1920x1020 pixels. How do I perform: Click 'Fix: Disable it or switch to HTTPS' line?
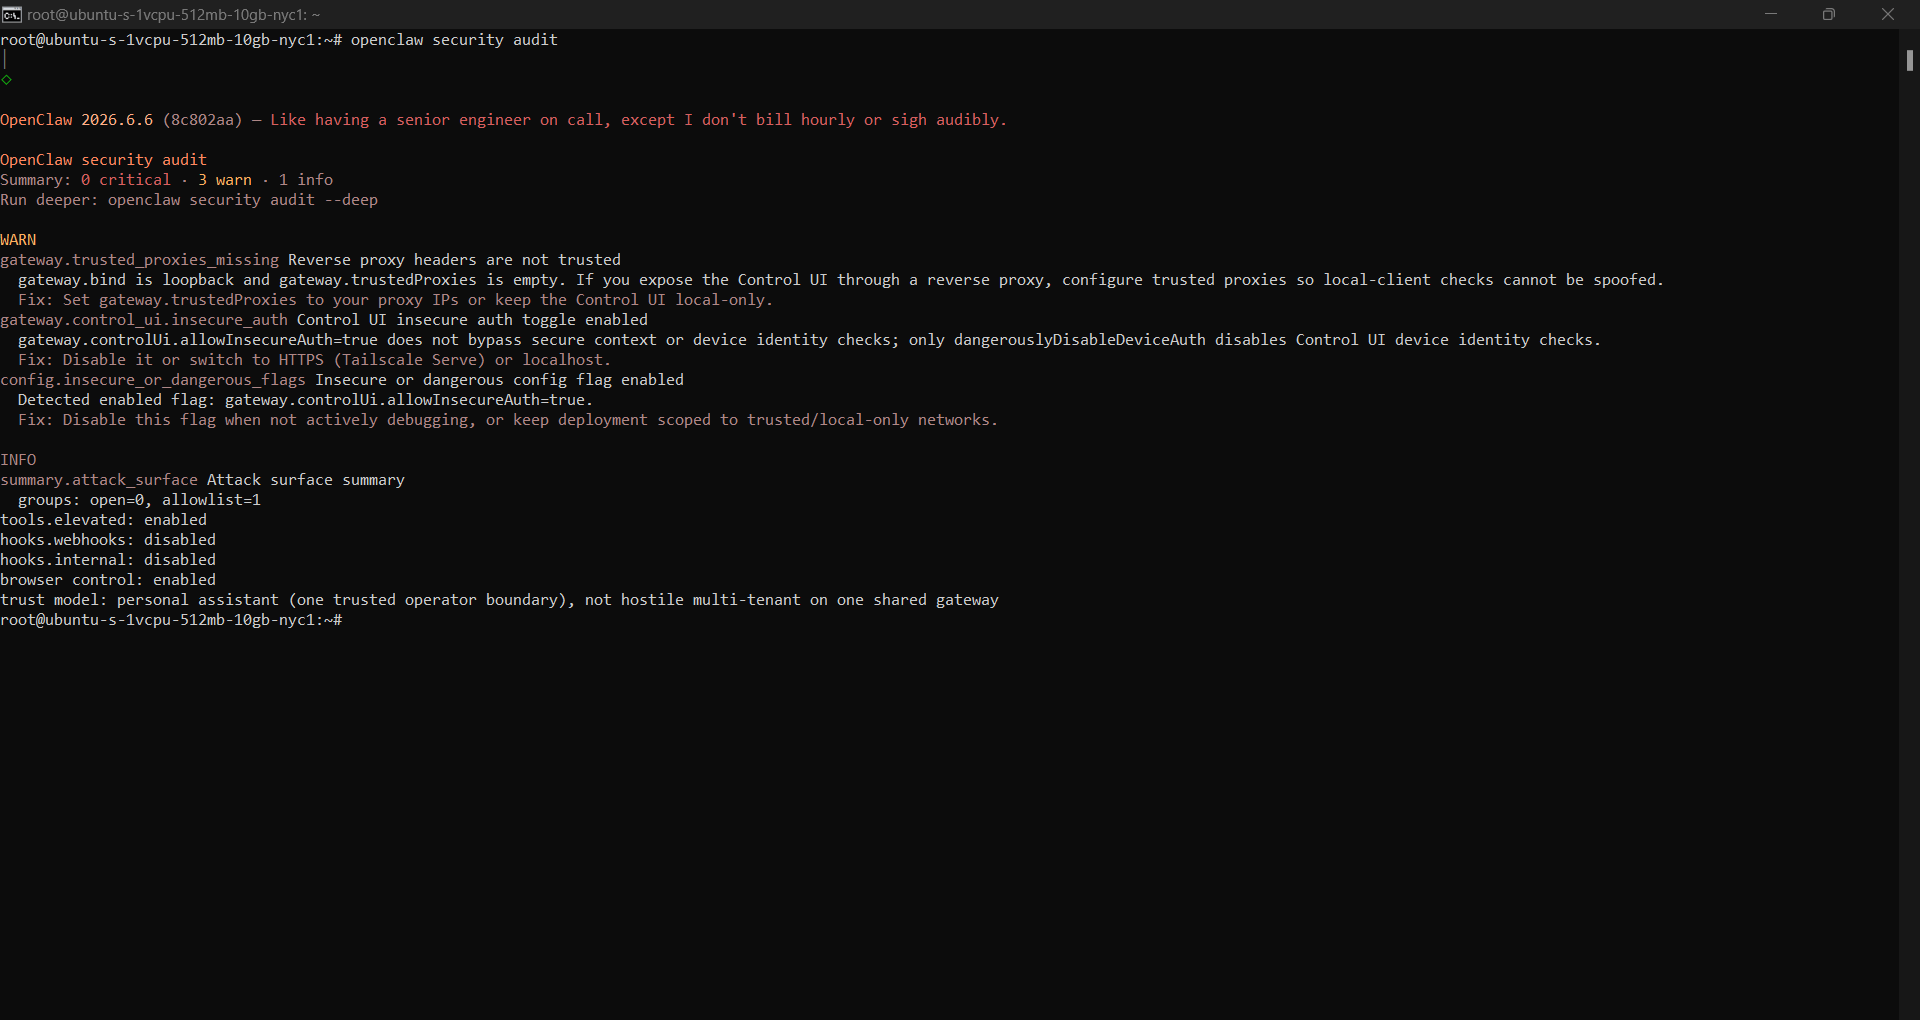pos(315,360)
